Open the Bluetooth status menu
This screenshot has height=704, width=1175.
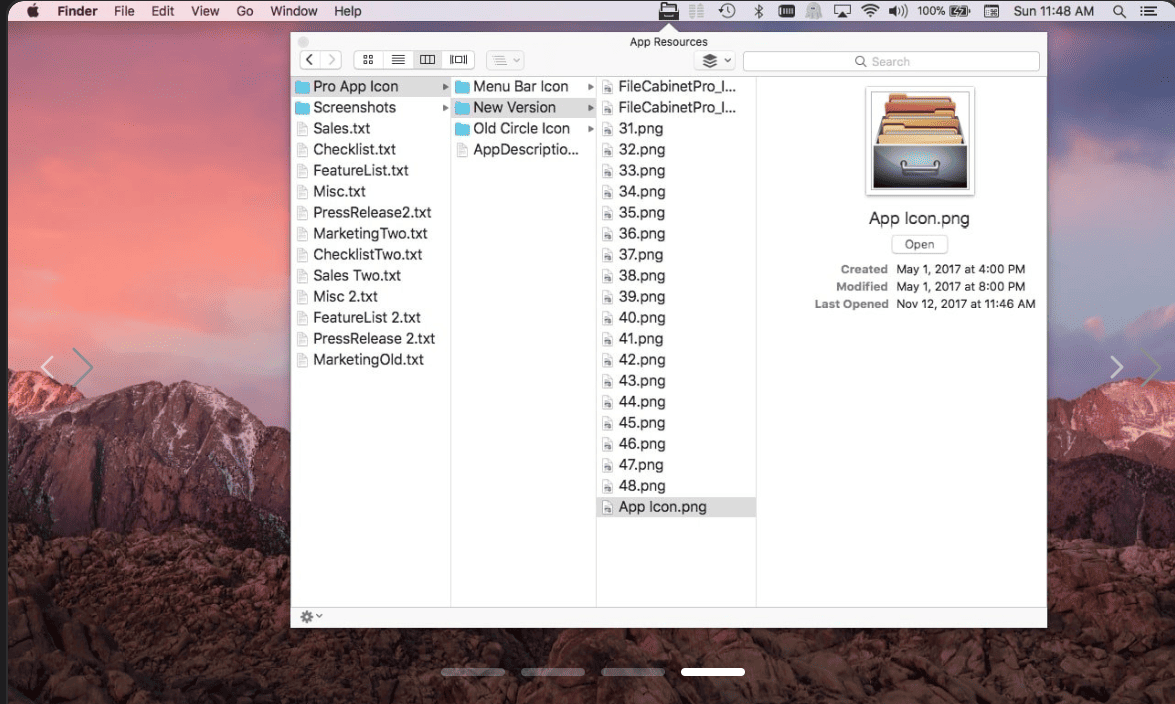(x=758, y=11)
